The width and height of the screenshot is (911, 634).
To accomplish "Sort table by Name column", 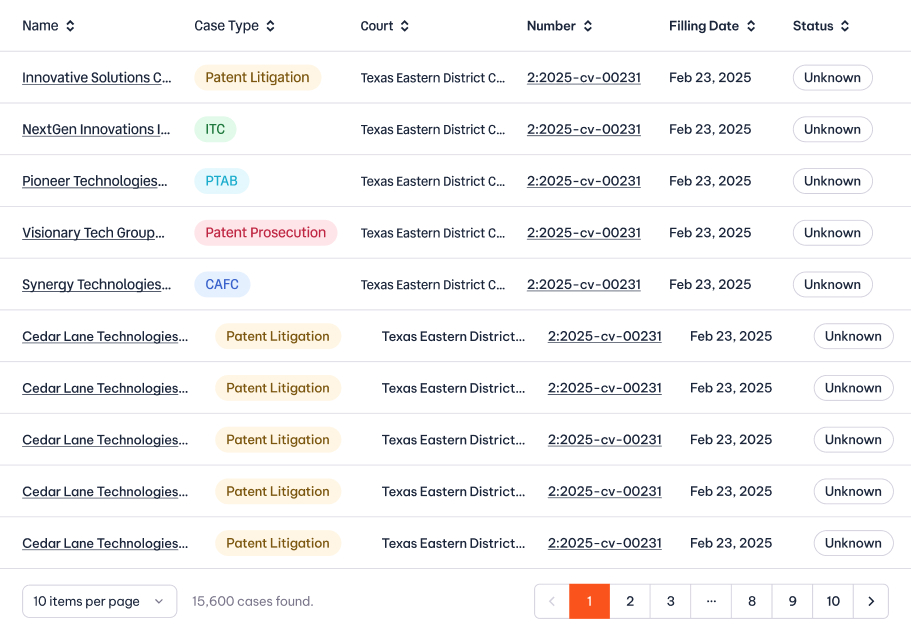I will click(70, 26).
